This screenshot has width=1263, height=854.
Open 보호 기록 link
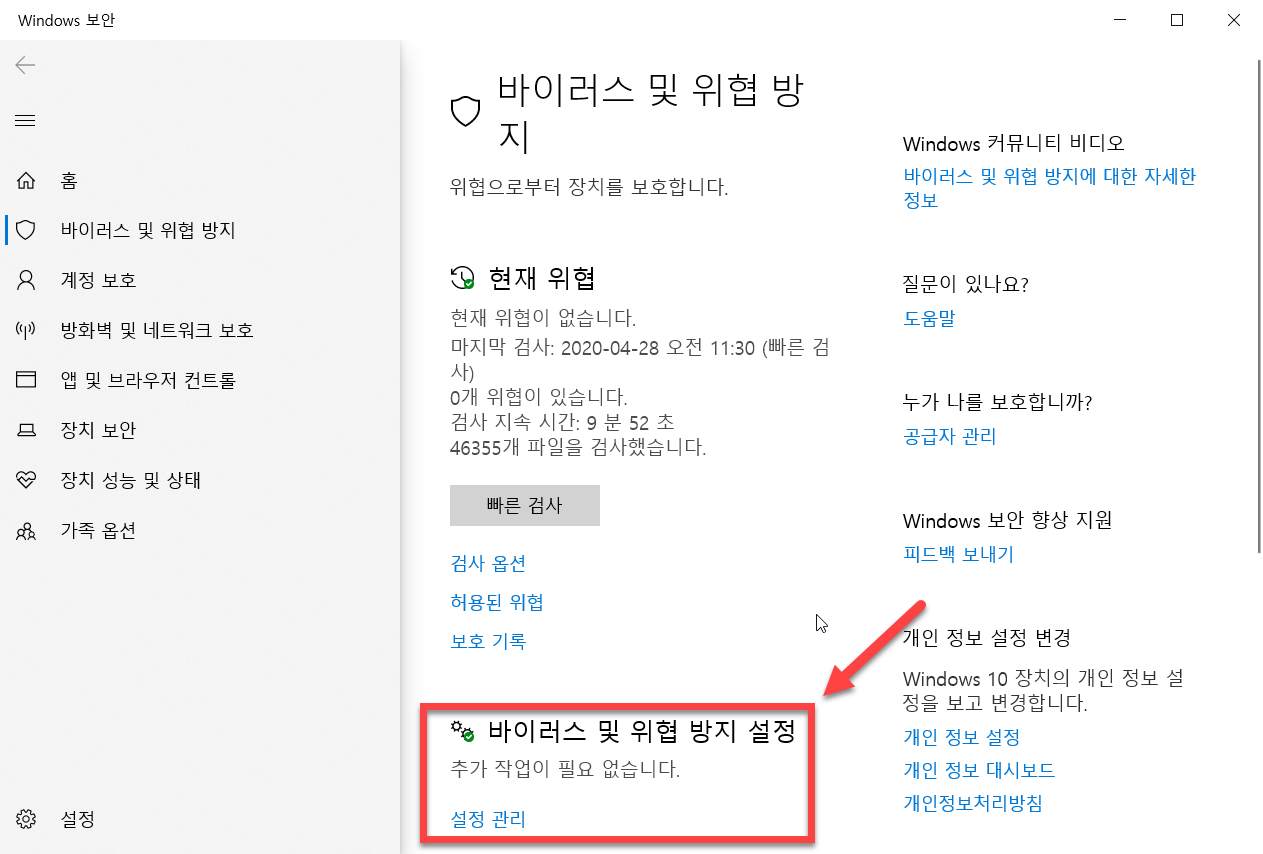pyautogui.click(x=488, y=641)
